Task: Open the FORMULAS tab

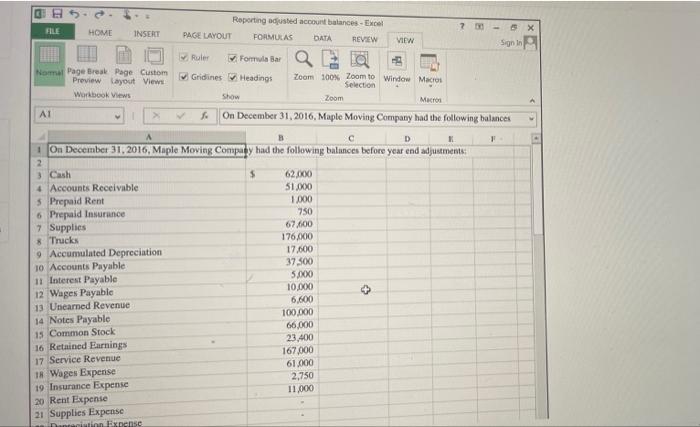Action: [273, 37]
